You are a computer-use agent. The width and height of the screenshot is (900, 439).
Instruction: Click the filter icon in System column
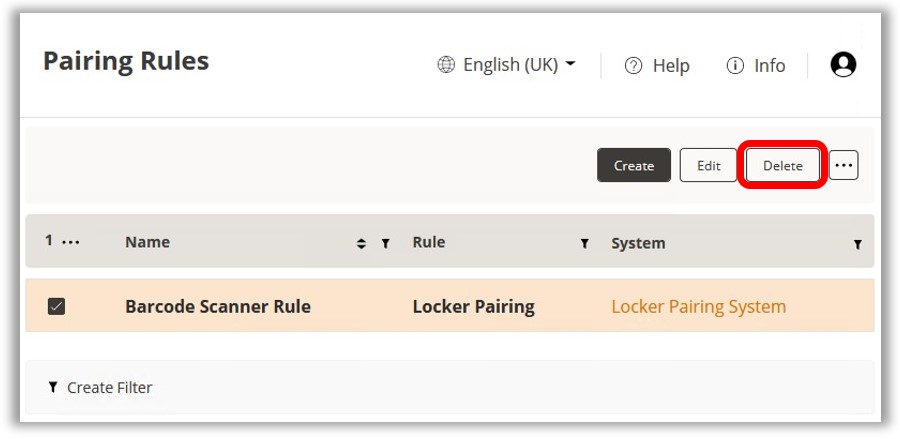(x=857, y=244)
